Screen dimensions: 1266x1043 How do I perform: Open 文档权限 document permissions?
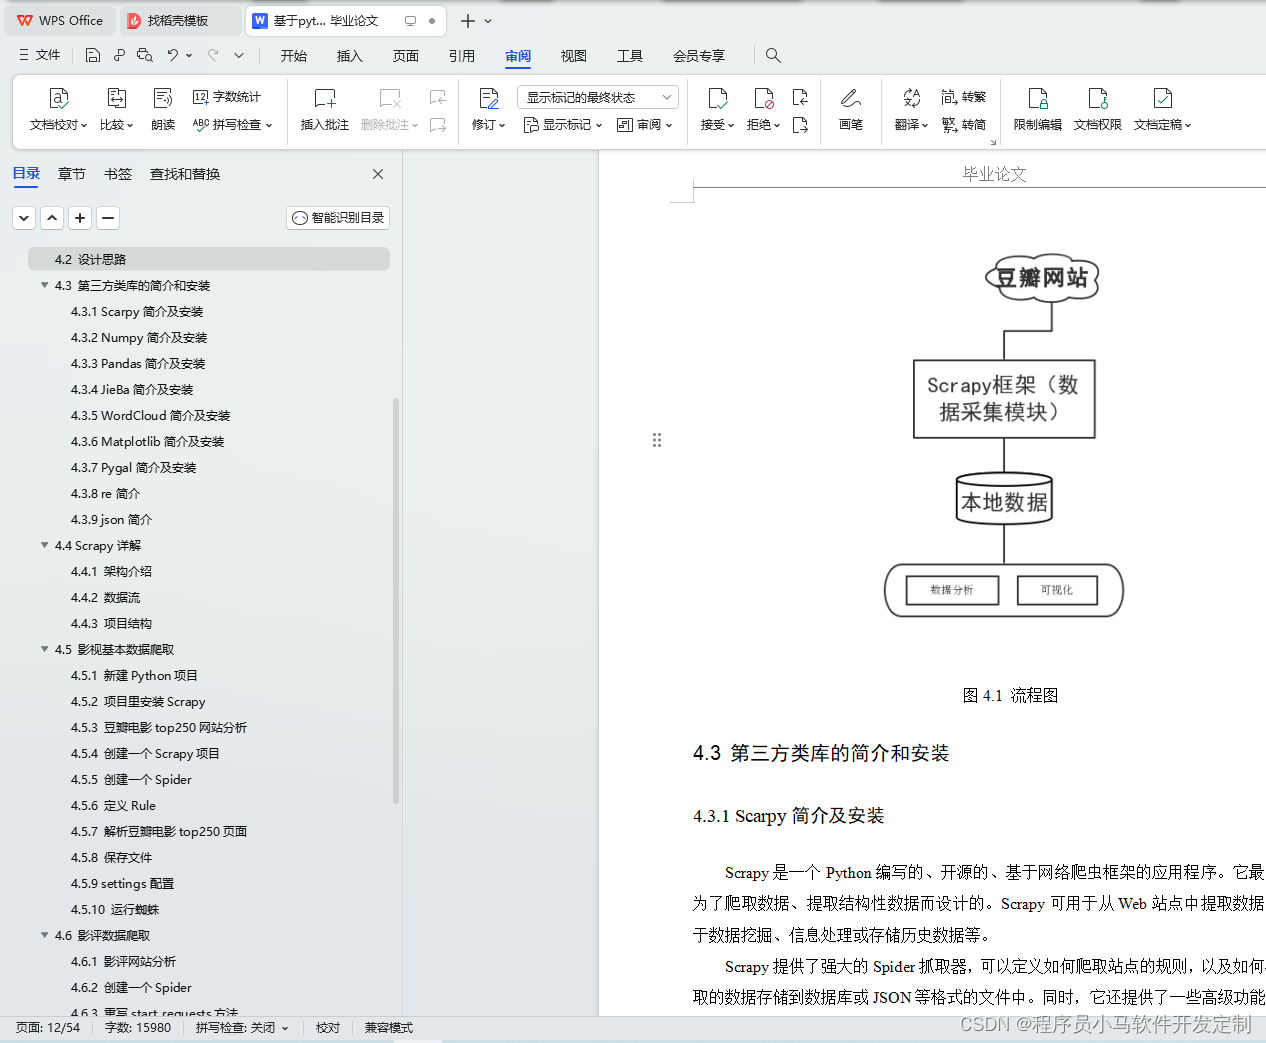tap(1097, 110)
